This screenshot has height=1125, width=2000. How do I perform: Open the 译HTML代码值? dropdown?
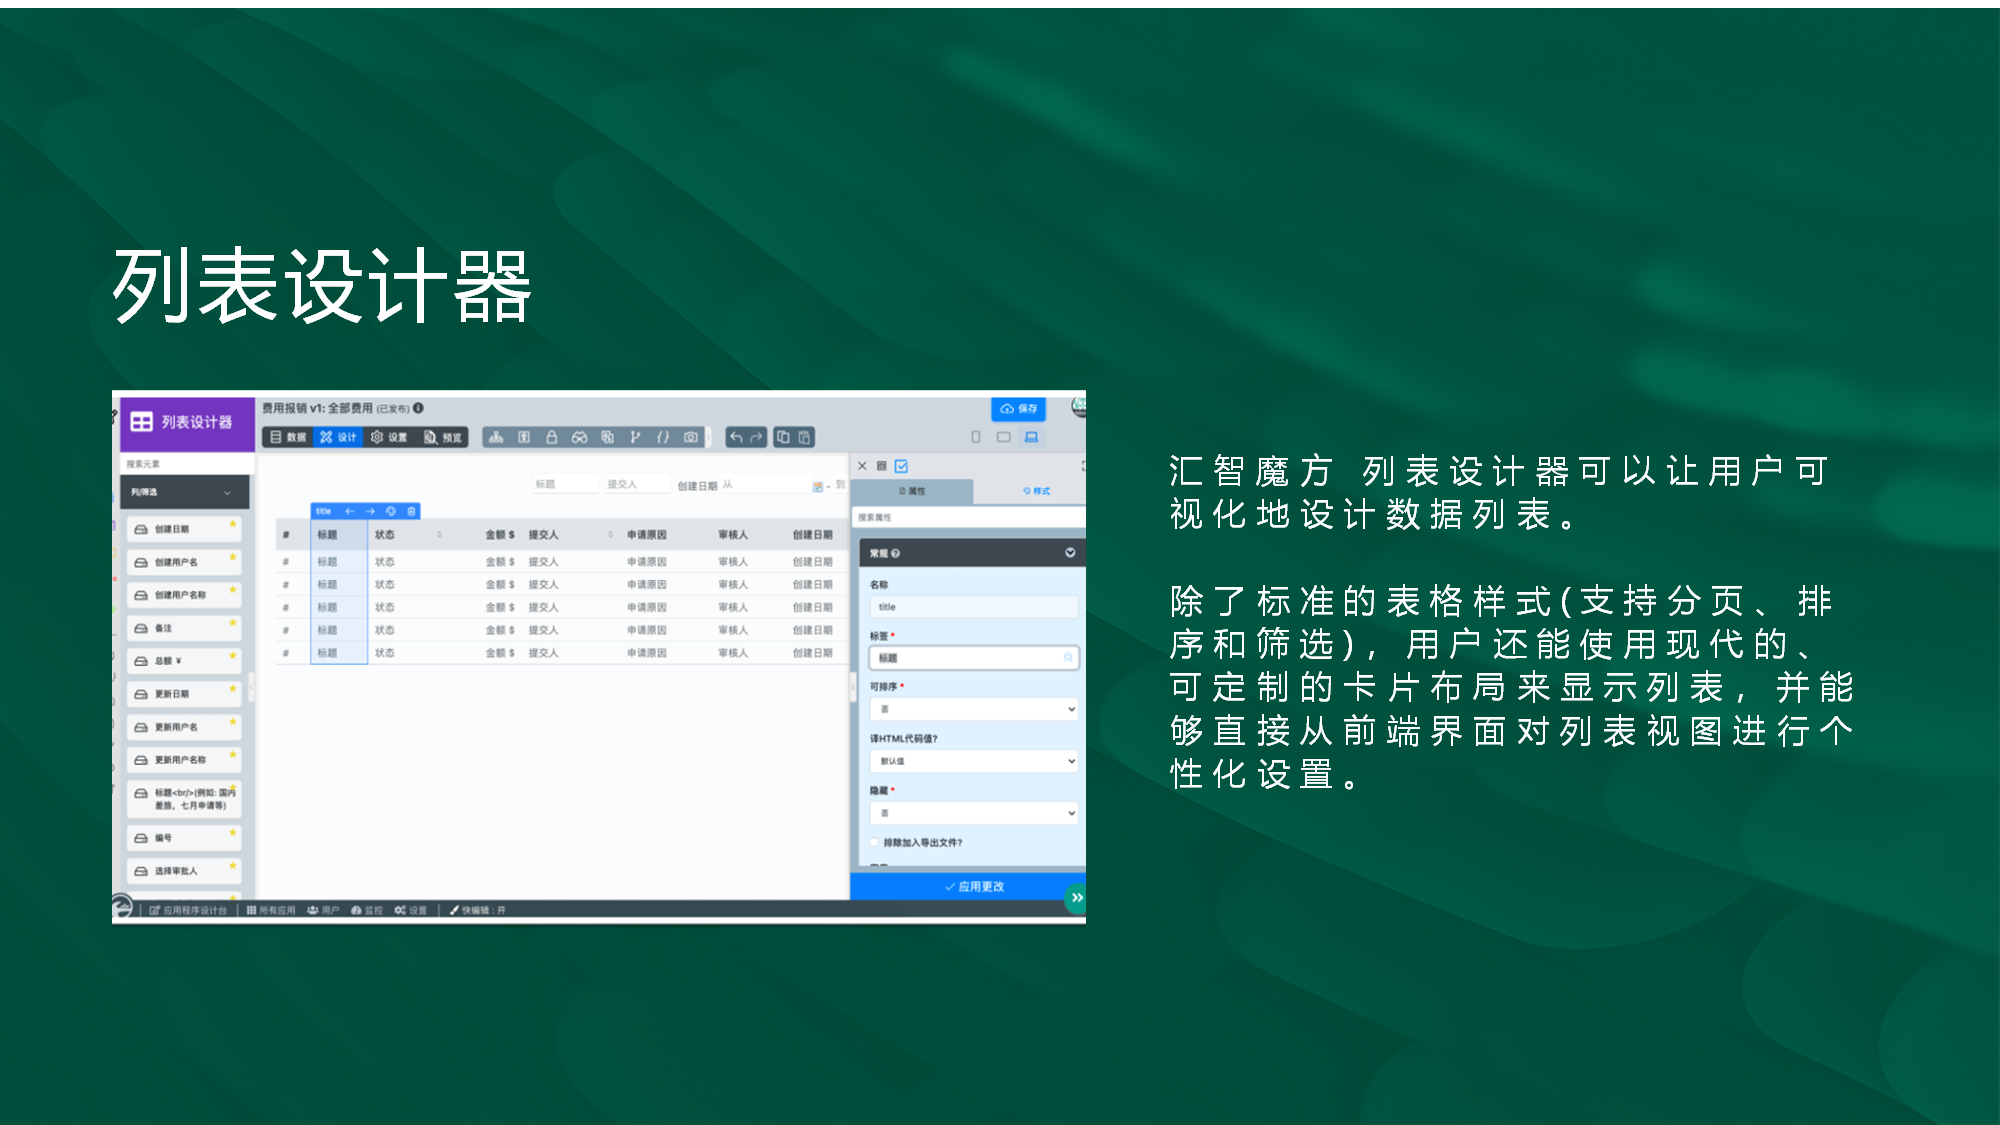click(x=974, y=761)
